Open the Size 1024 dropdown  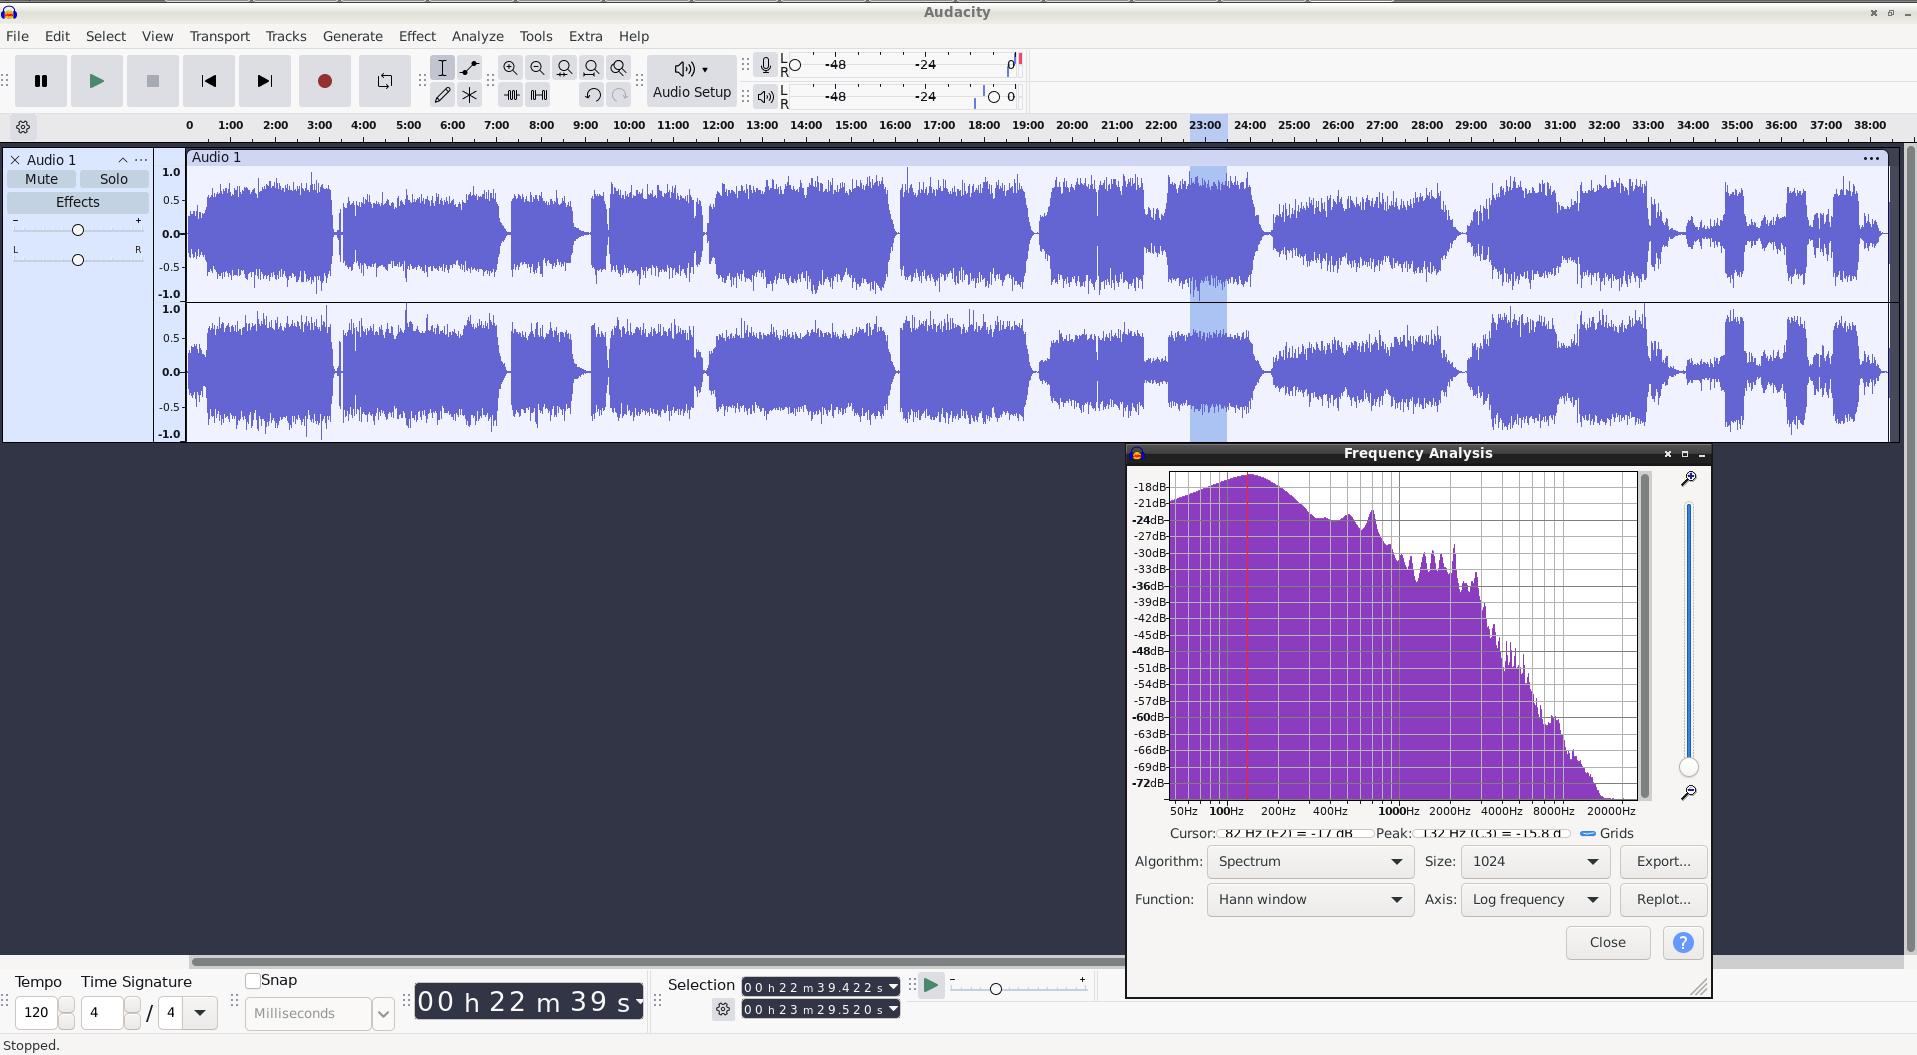point(1535,862)
